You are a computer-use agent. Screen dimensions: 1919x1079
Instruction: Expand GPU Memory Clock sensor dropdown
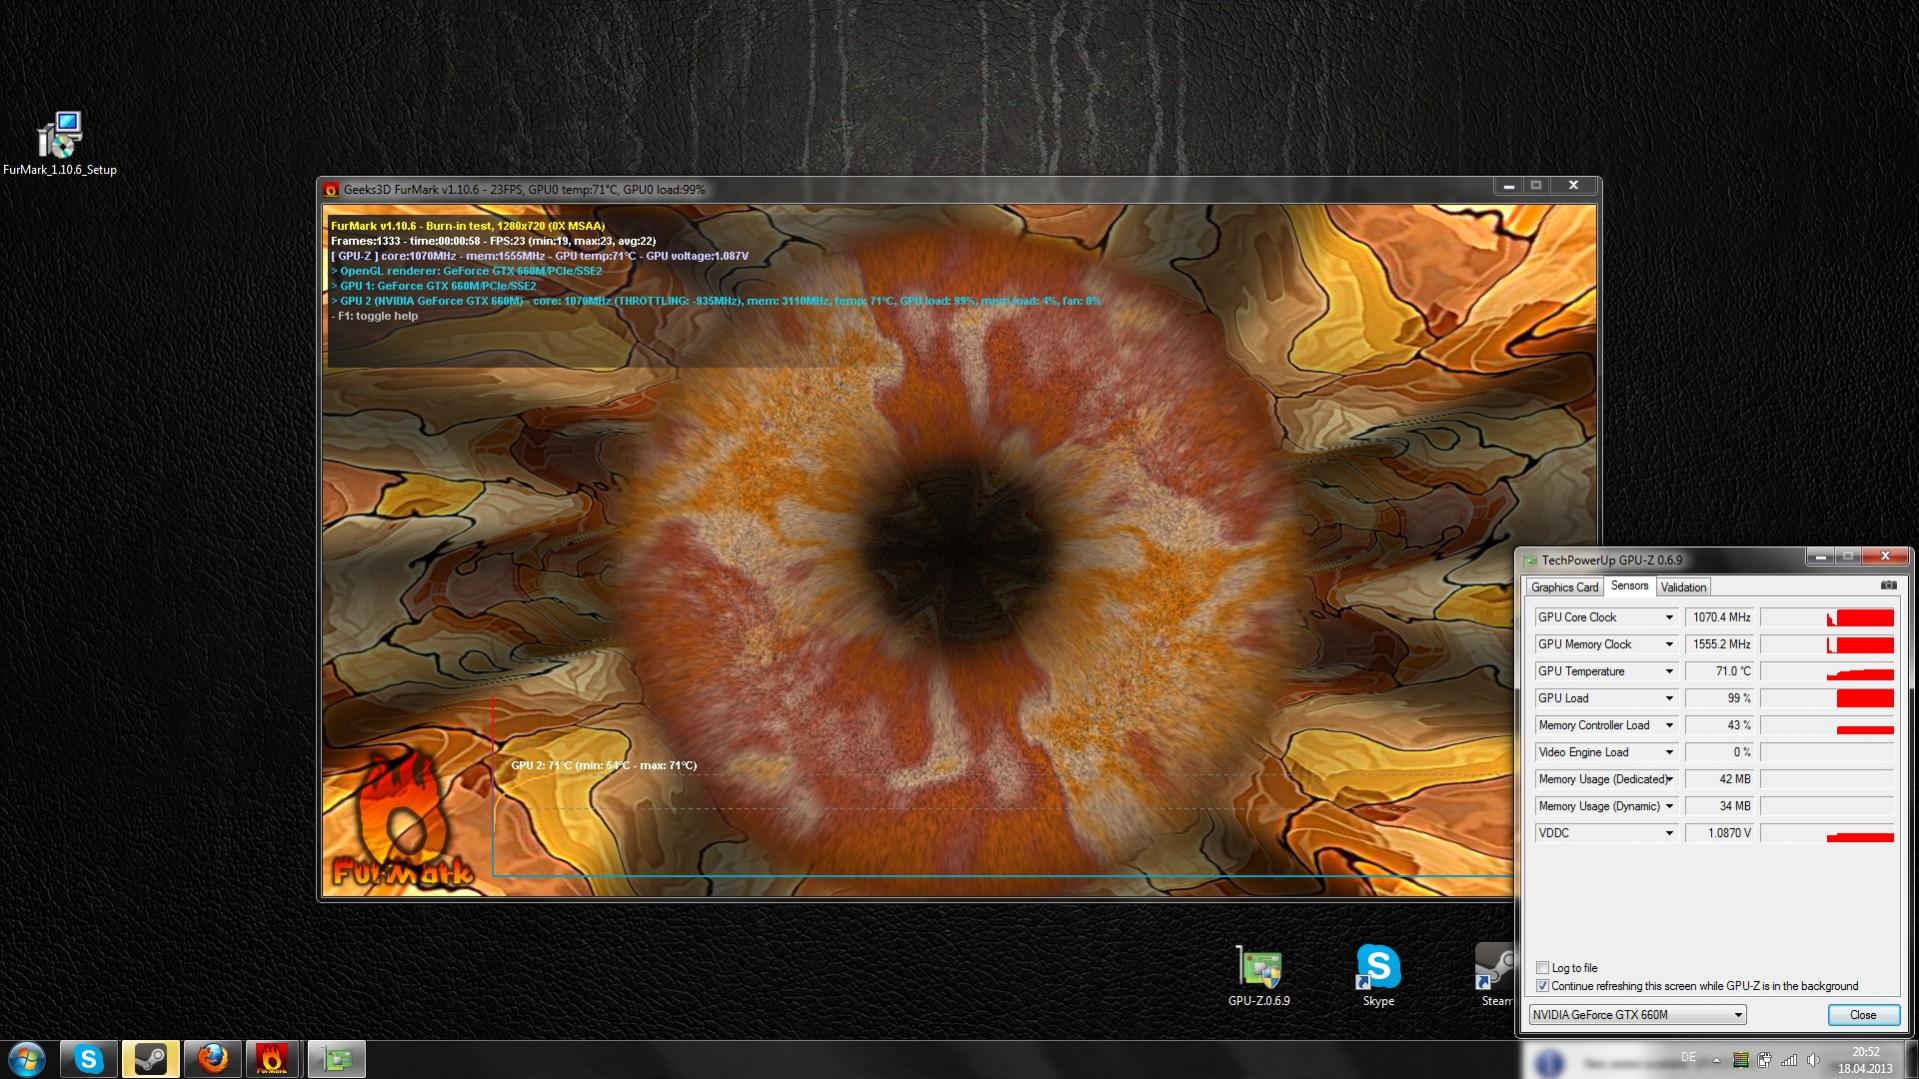pos(1669,645)
